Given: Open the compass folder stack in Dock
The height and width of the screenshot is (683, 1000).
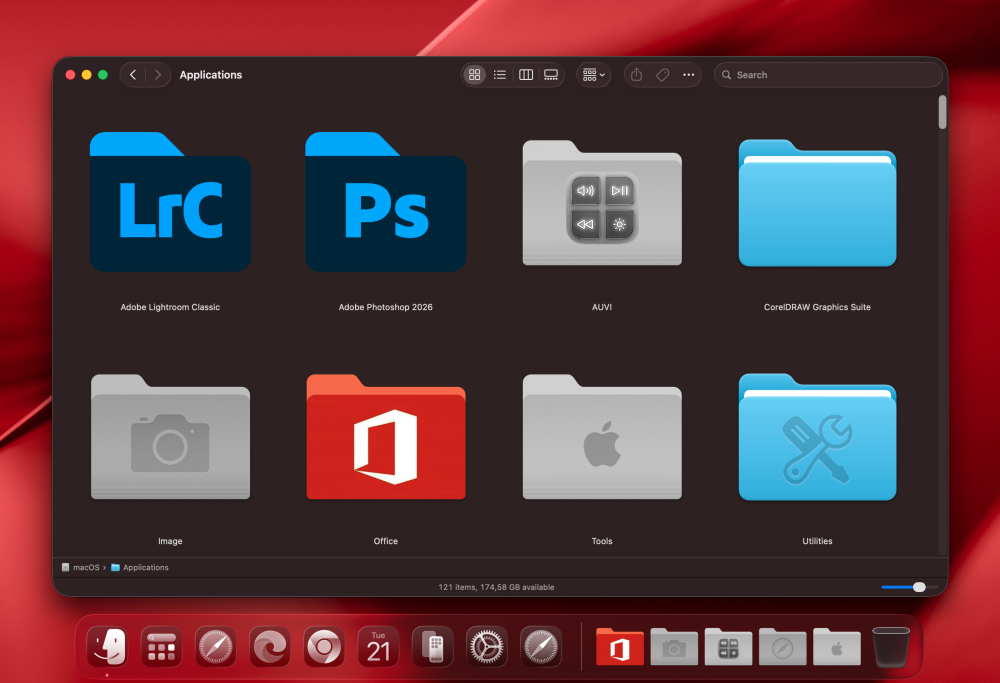Looking at the screenshot, I should 783,647.
